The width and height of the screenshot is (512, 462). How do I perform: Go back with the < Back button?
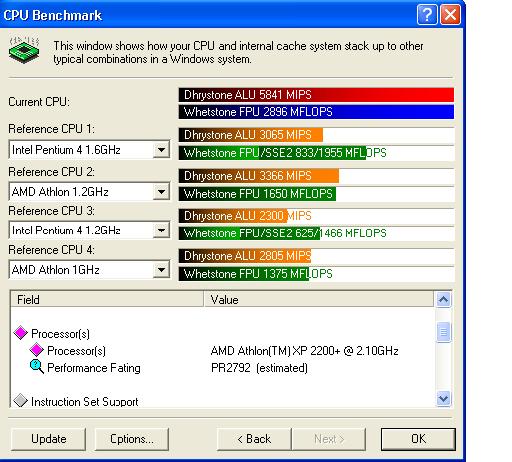tap(254, 439)
